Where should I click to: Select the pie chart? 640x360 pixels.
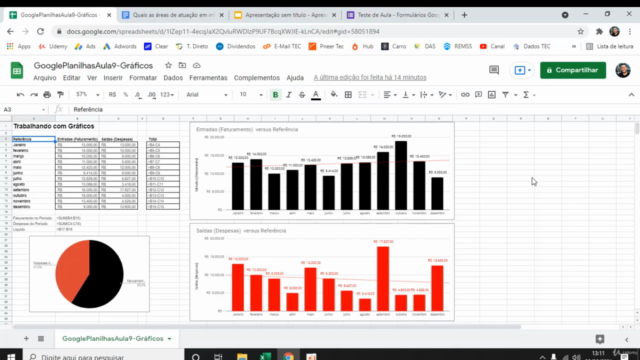click(x=89, y=274)
